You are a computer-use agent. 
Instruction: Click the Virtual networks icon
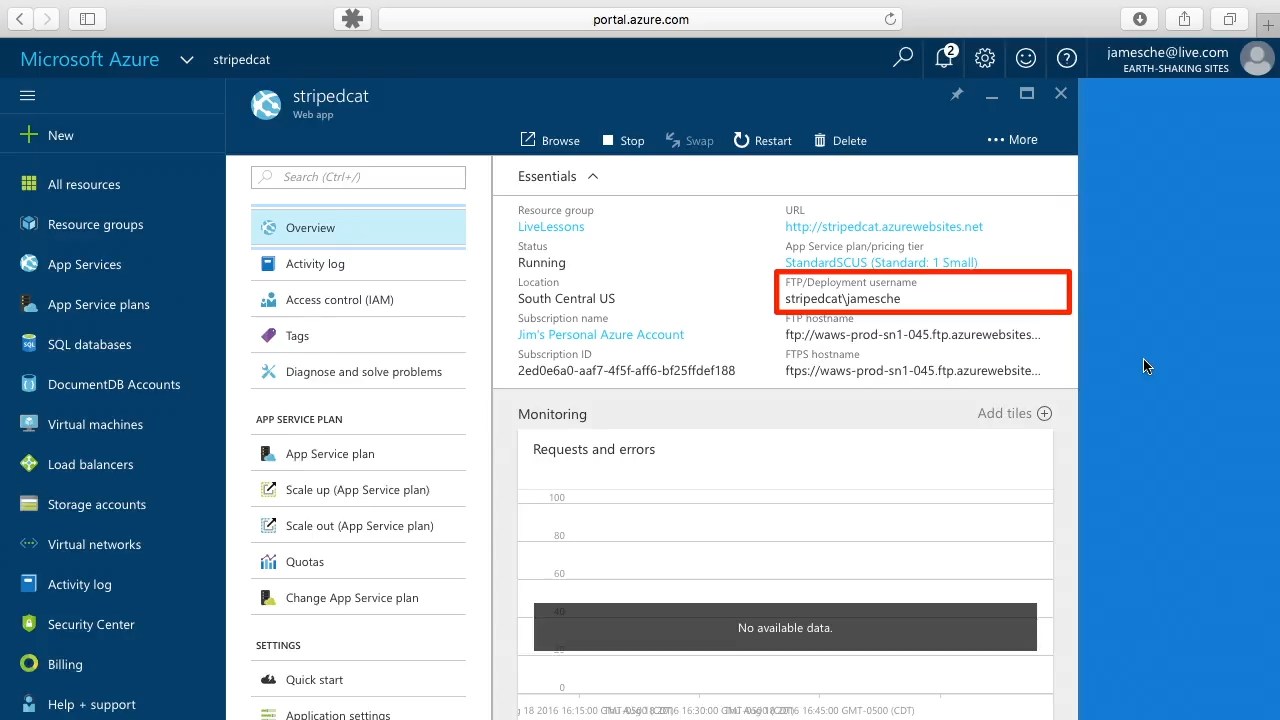click(28, 544)
